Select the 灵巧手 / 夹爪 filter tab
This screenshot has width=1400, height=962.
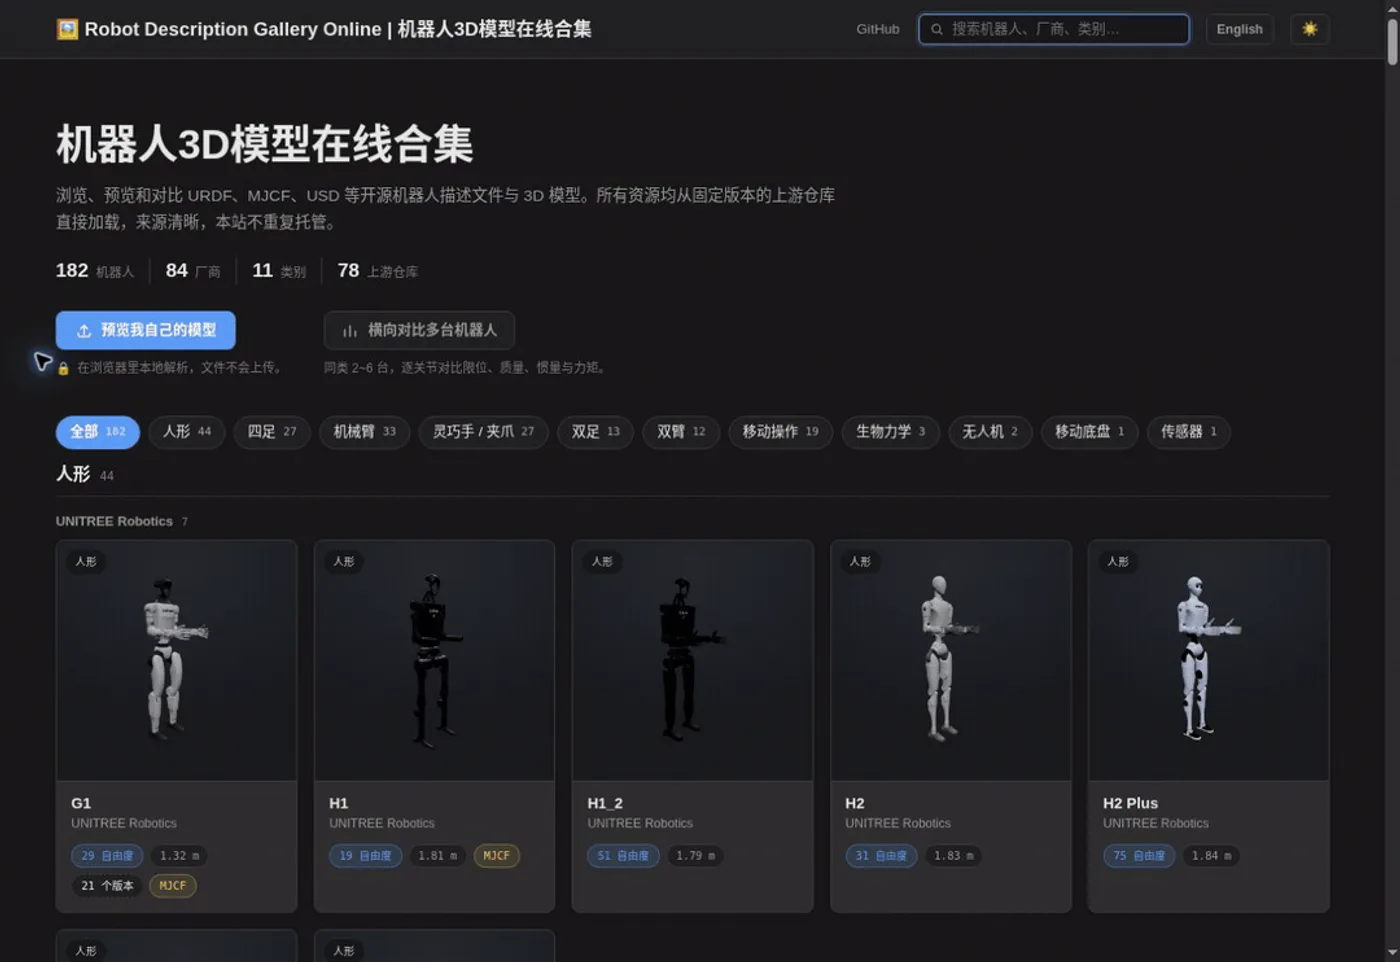click(483, 432)
